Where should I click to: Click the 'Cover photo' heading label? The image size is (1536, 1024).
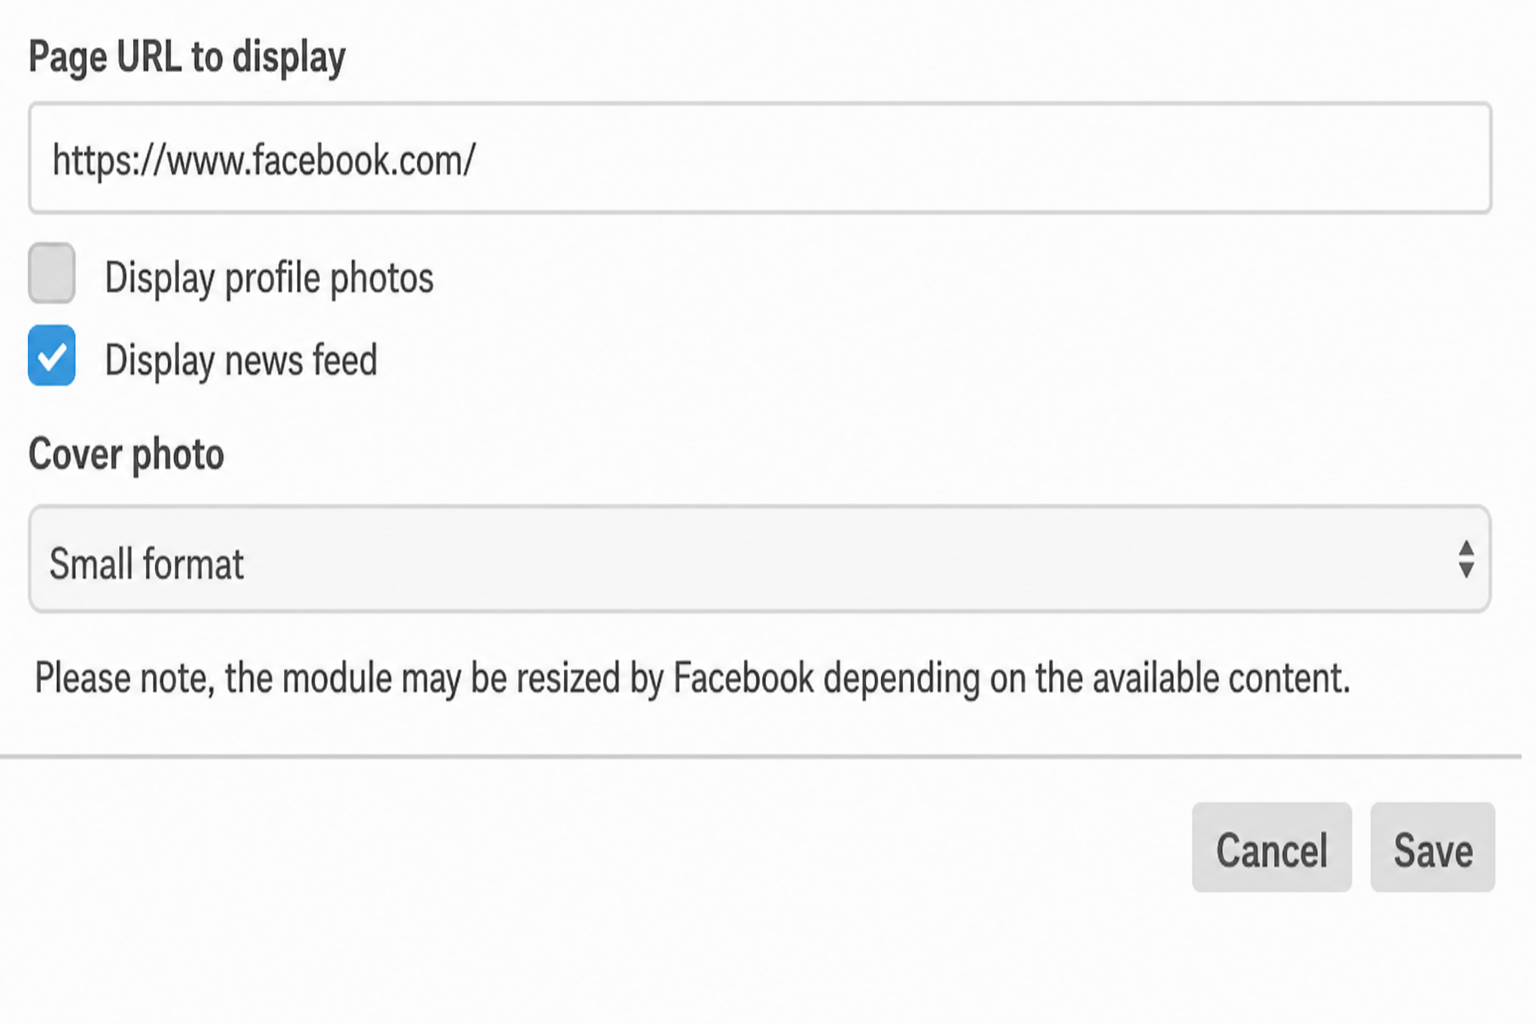point(126,454)
